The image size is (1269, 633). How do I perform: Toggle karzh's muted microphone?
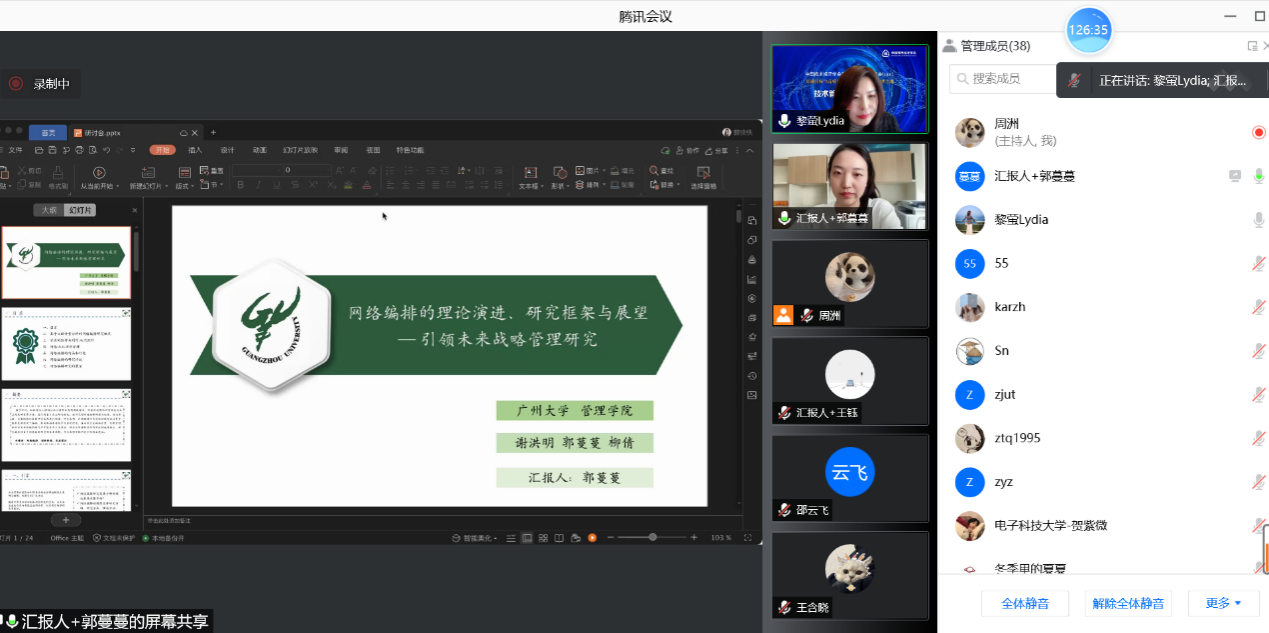tap(1258, 307)
